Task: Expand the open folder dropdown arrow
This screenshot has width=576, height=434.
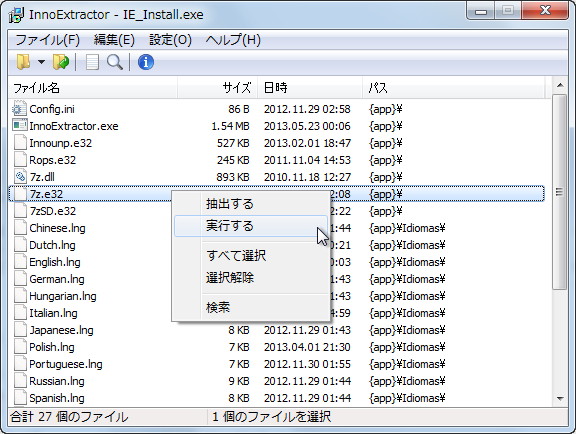Action: click(42, 62)
